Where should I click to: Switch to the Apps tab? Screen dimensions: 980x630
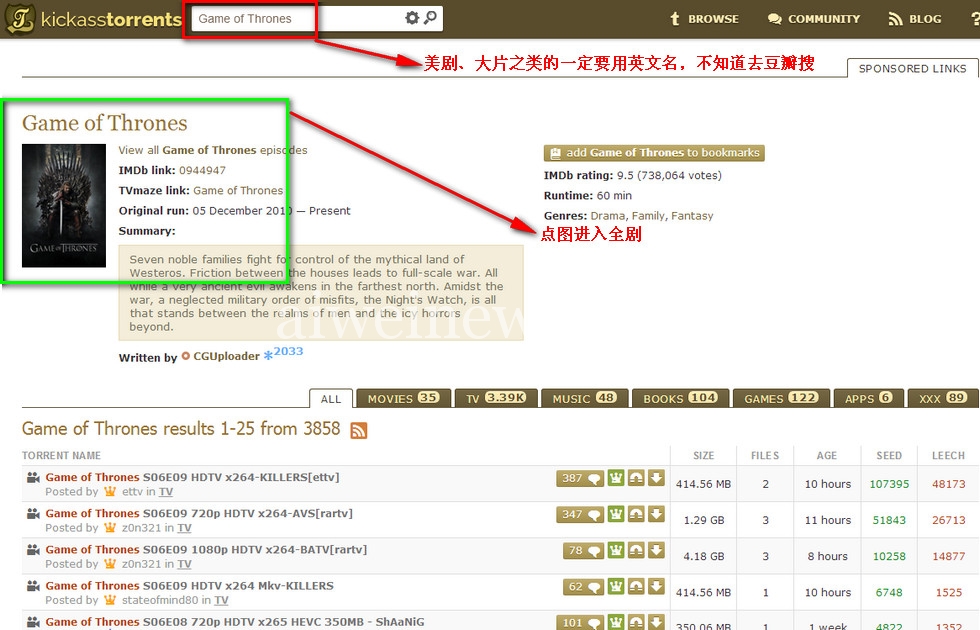point(869,398)
